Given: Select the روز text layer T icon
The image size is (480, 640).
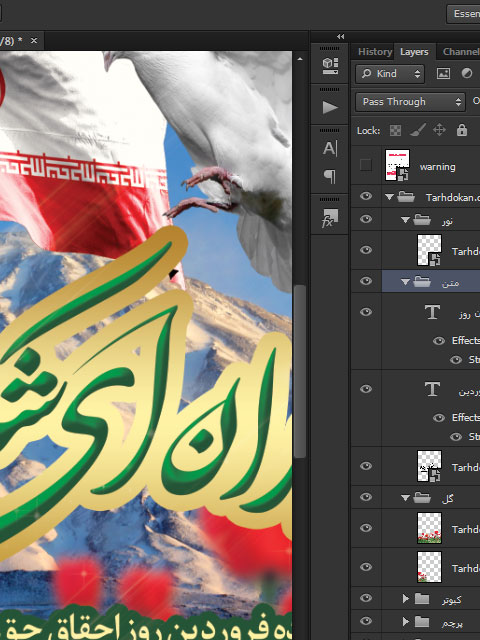Looking at the screenshot, I should tap(432, 312).
